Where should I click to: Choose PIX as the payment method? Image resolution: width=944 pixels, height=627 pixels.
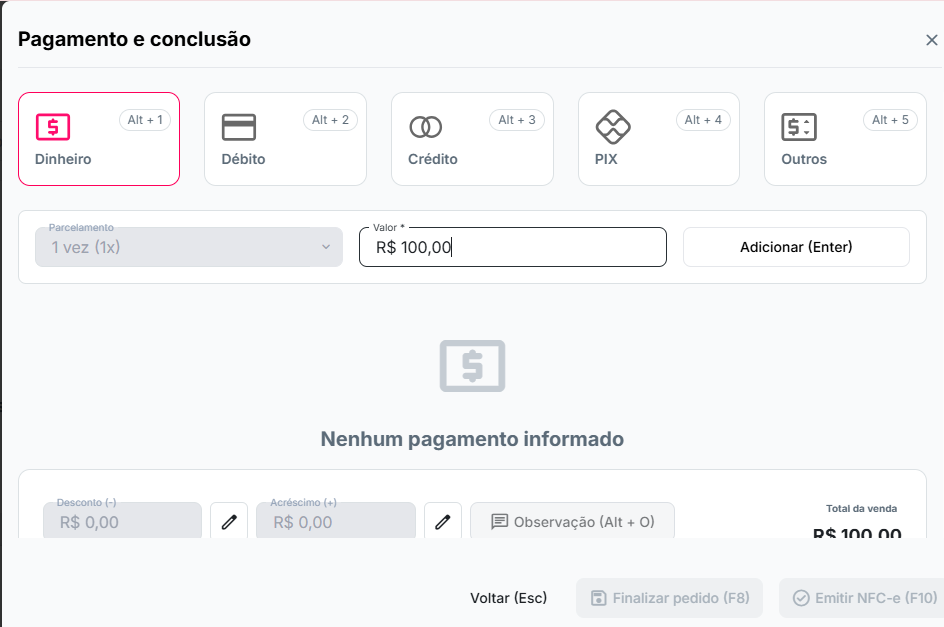tap(658, 139)
